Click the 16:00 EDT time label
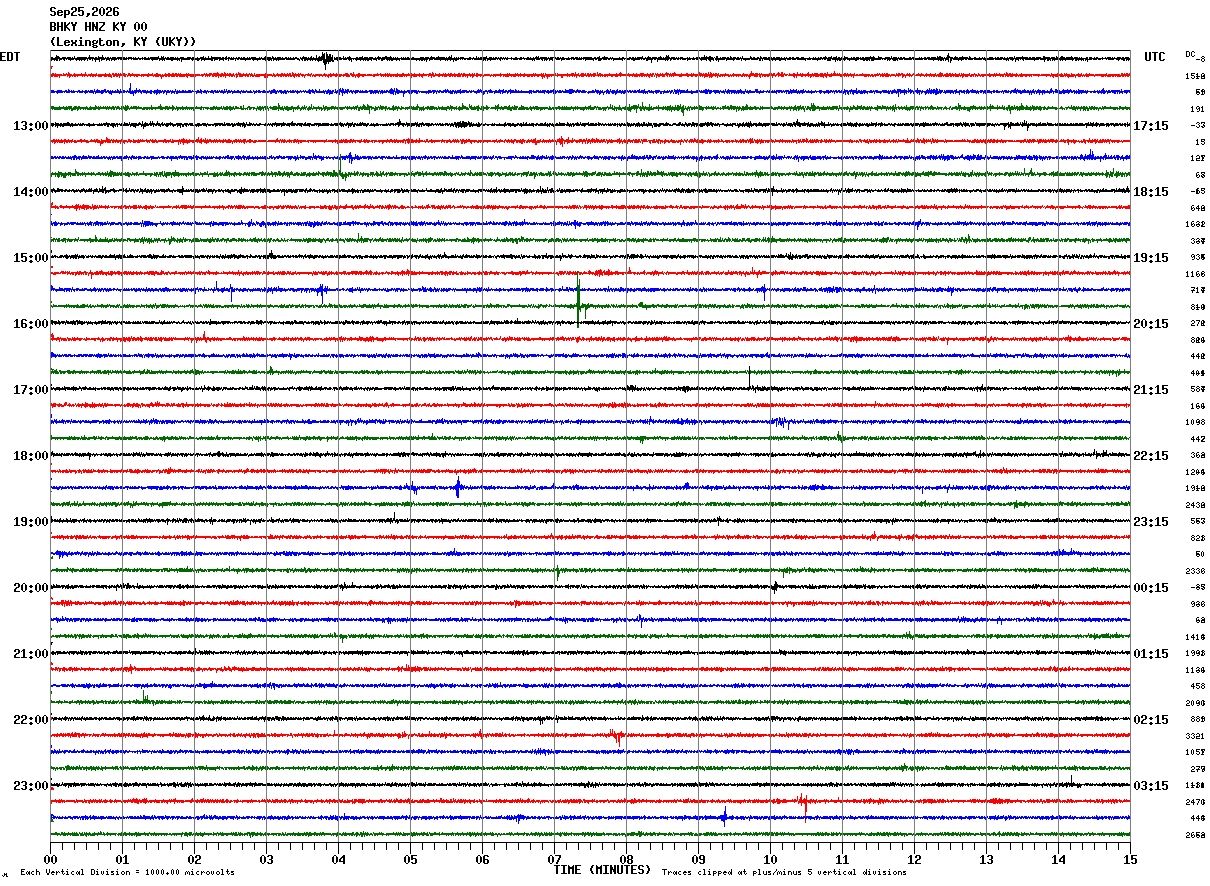This screenshot has height=886, width=1210. 30,324
